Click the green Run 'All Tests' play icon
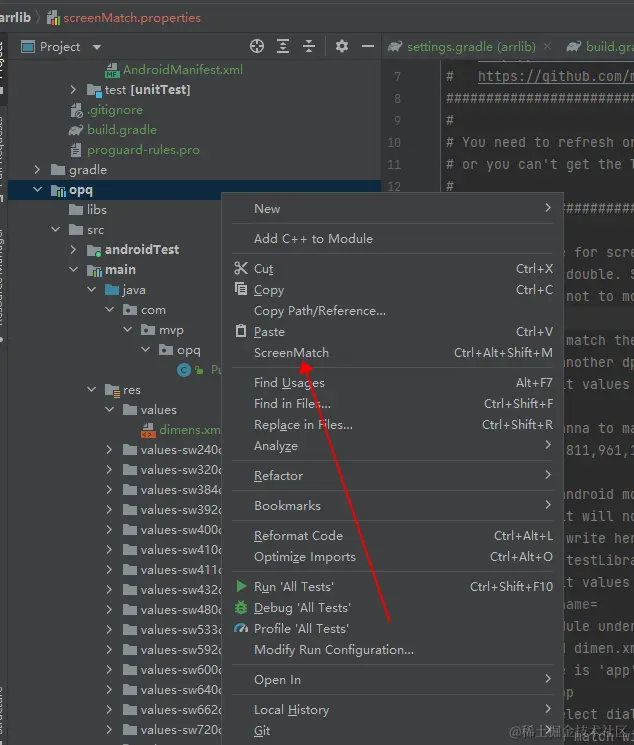The height and width of the screenshot is (745, 634). [x=241, y=586]
